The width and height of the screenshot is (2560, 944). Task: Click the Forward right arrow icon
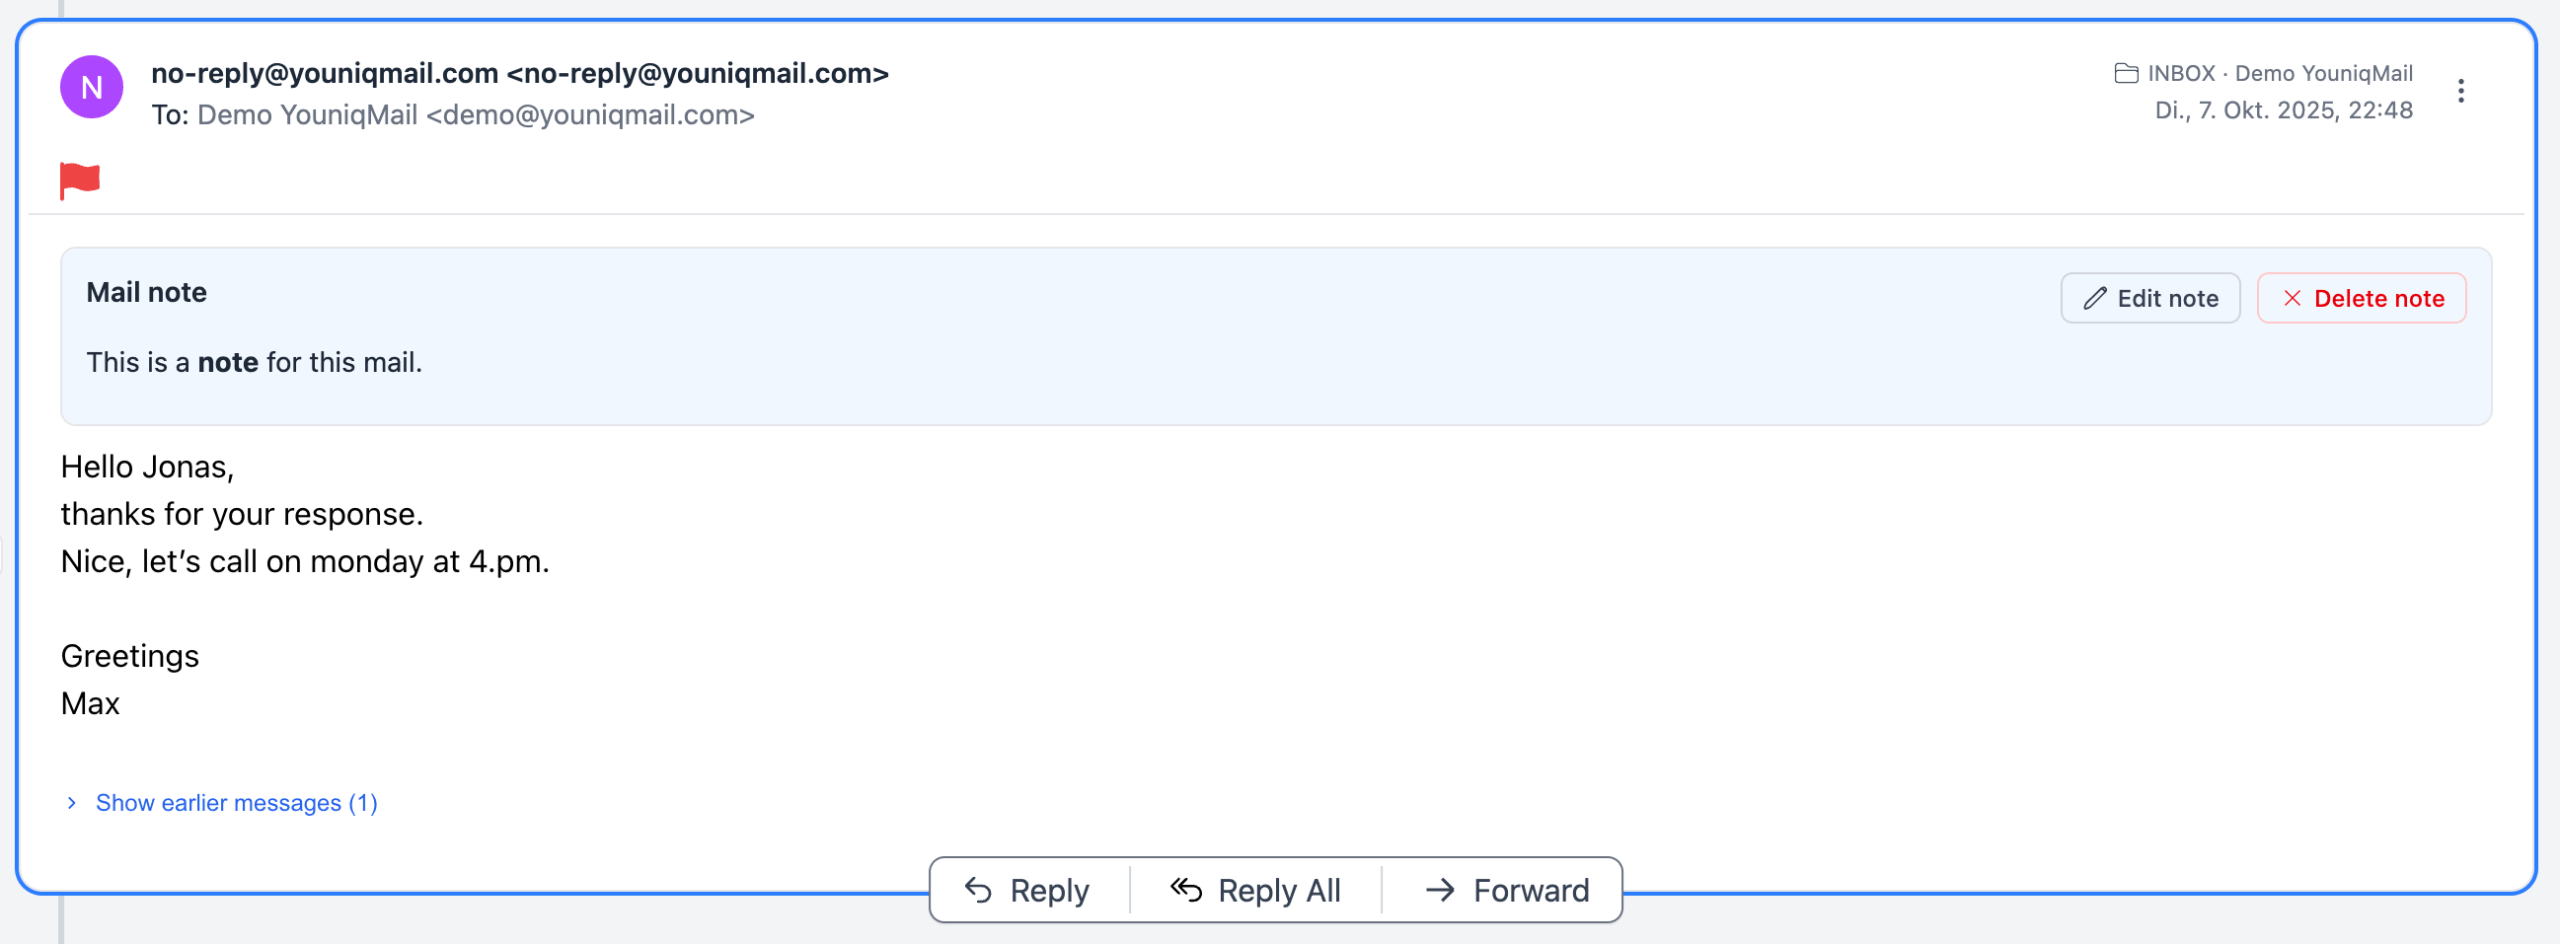[x=1440, y=890]
